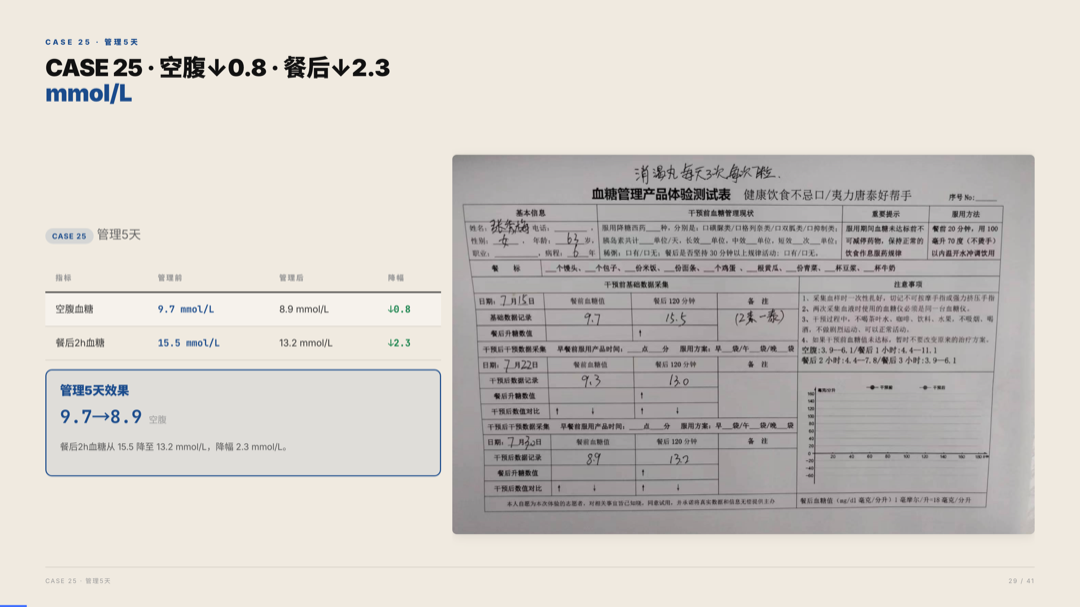Click the handwritten date '7月15日' in form
The width and height of the screenshot is (1080, 607).
(517, 300)
